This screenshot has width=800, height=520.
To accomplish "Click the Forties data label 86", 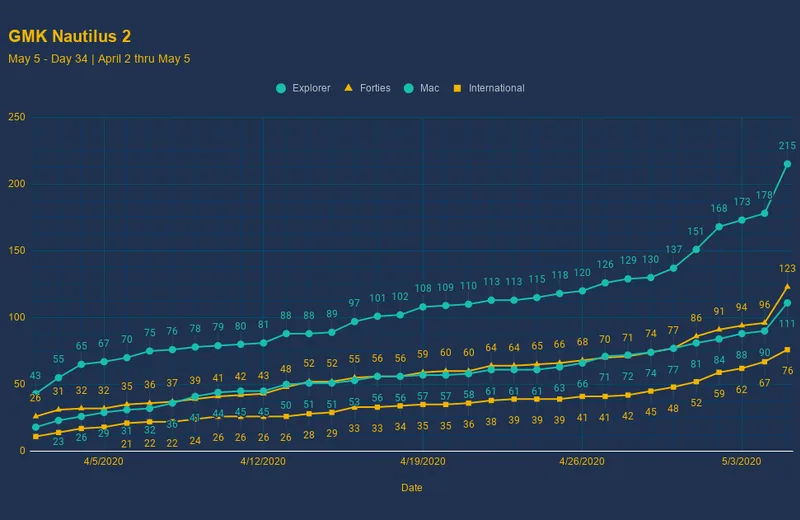I will coord(696,318).
